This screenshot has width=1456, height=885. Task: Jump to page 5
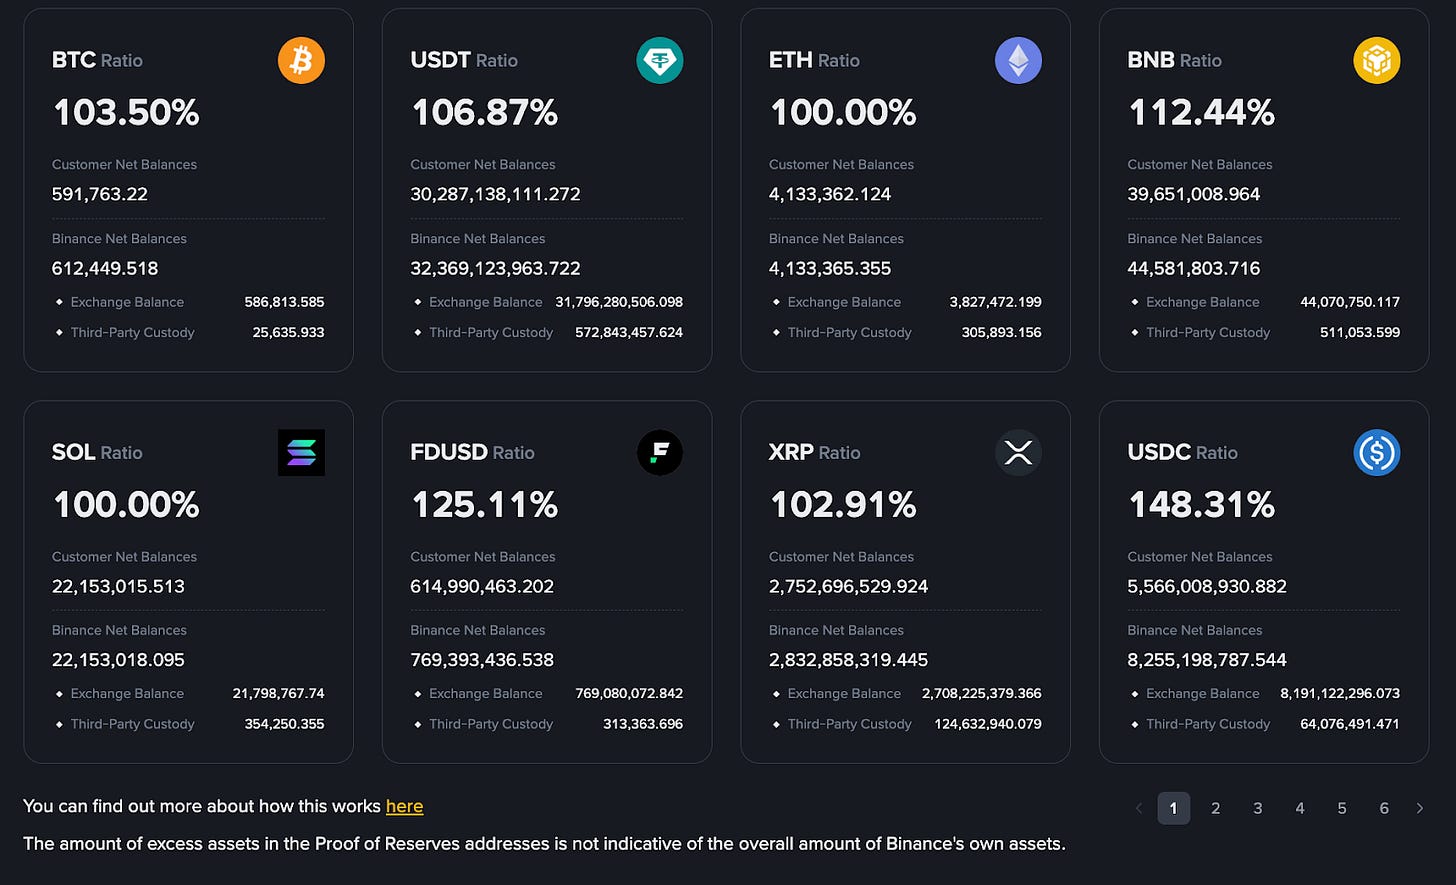(1342, 808)
